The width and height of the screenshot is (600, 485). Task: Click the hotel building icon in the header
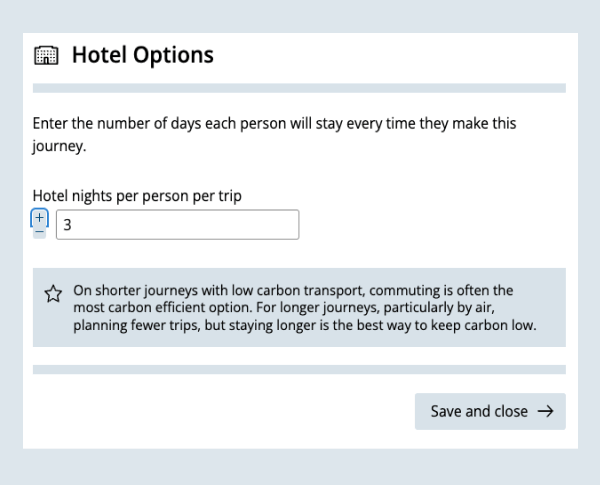46,55
